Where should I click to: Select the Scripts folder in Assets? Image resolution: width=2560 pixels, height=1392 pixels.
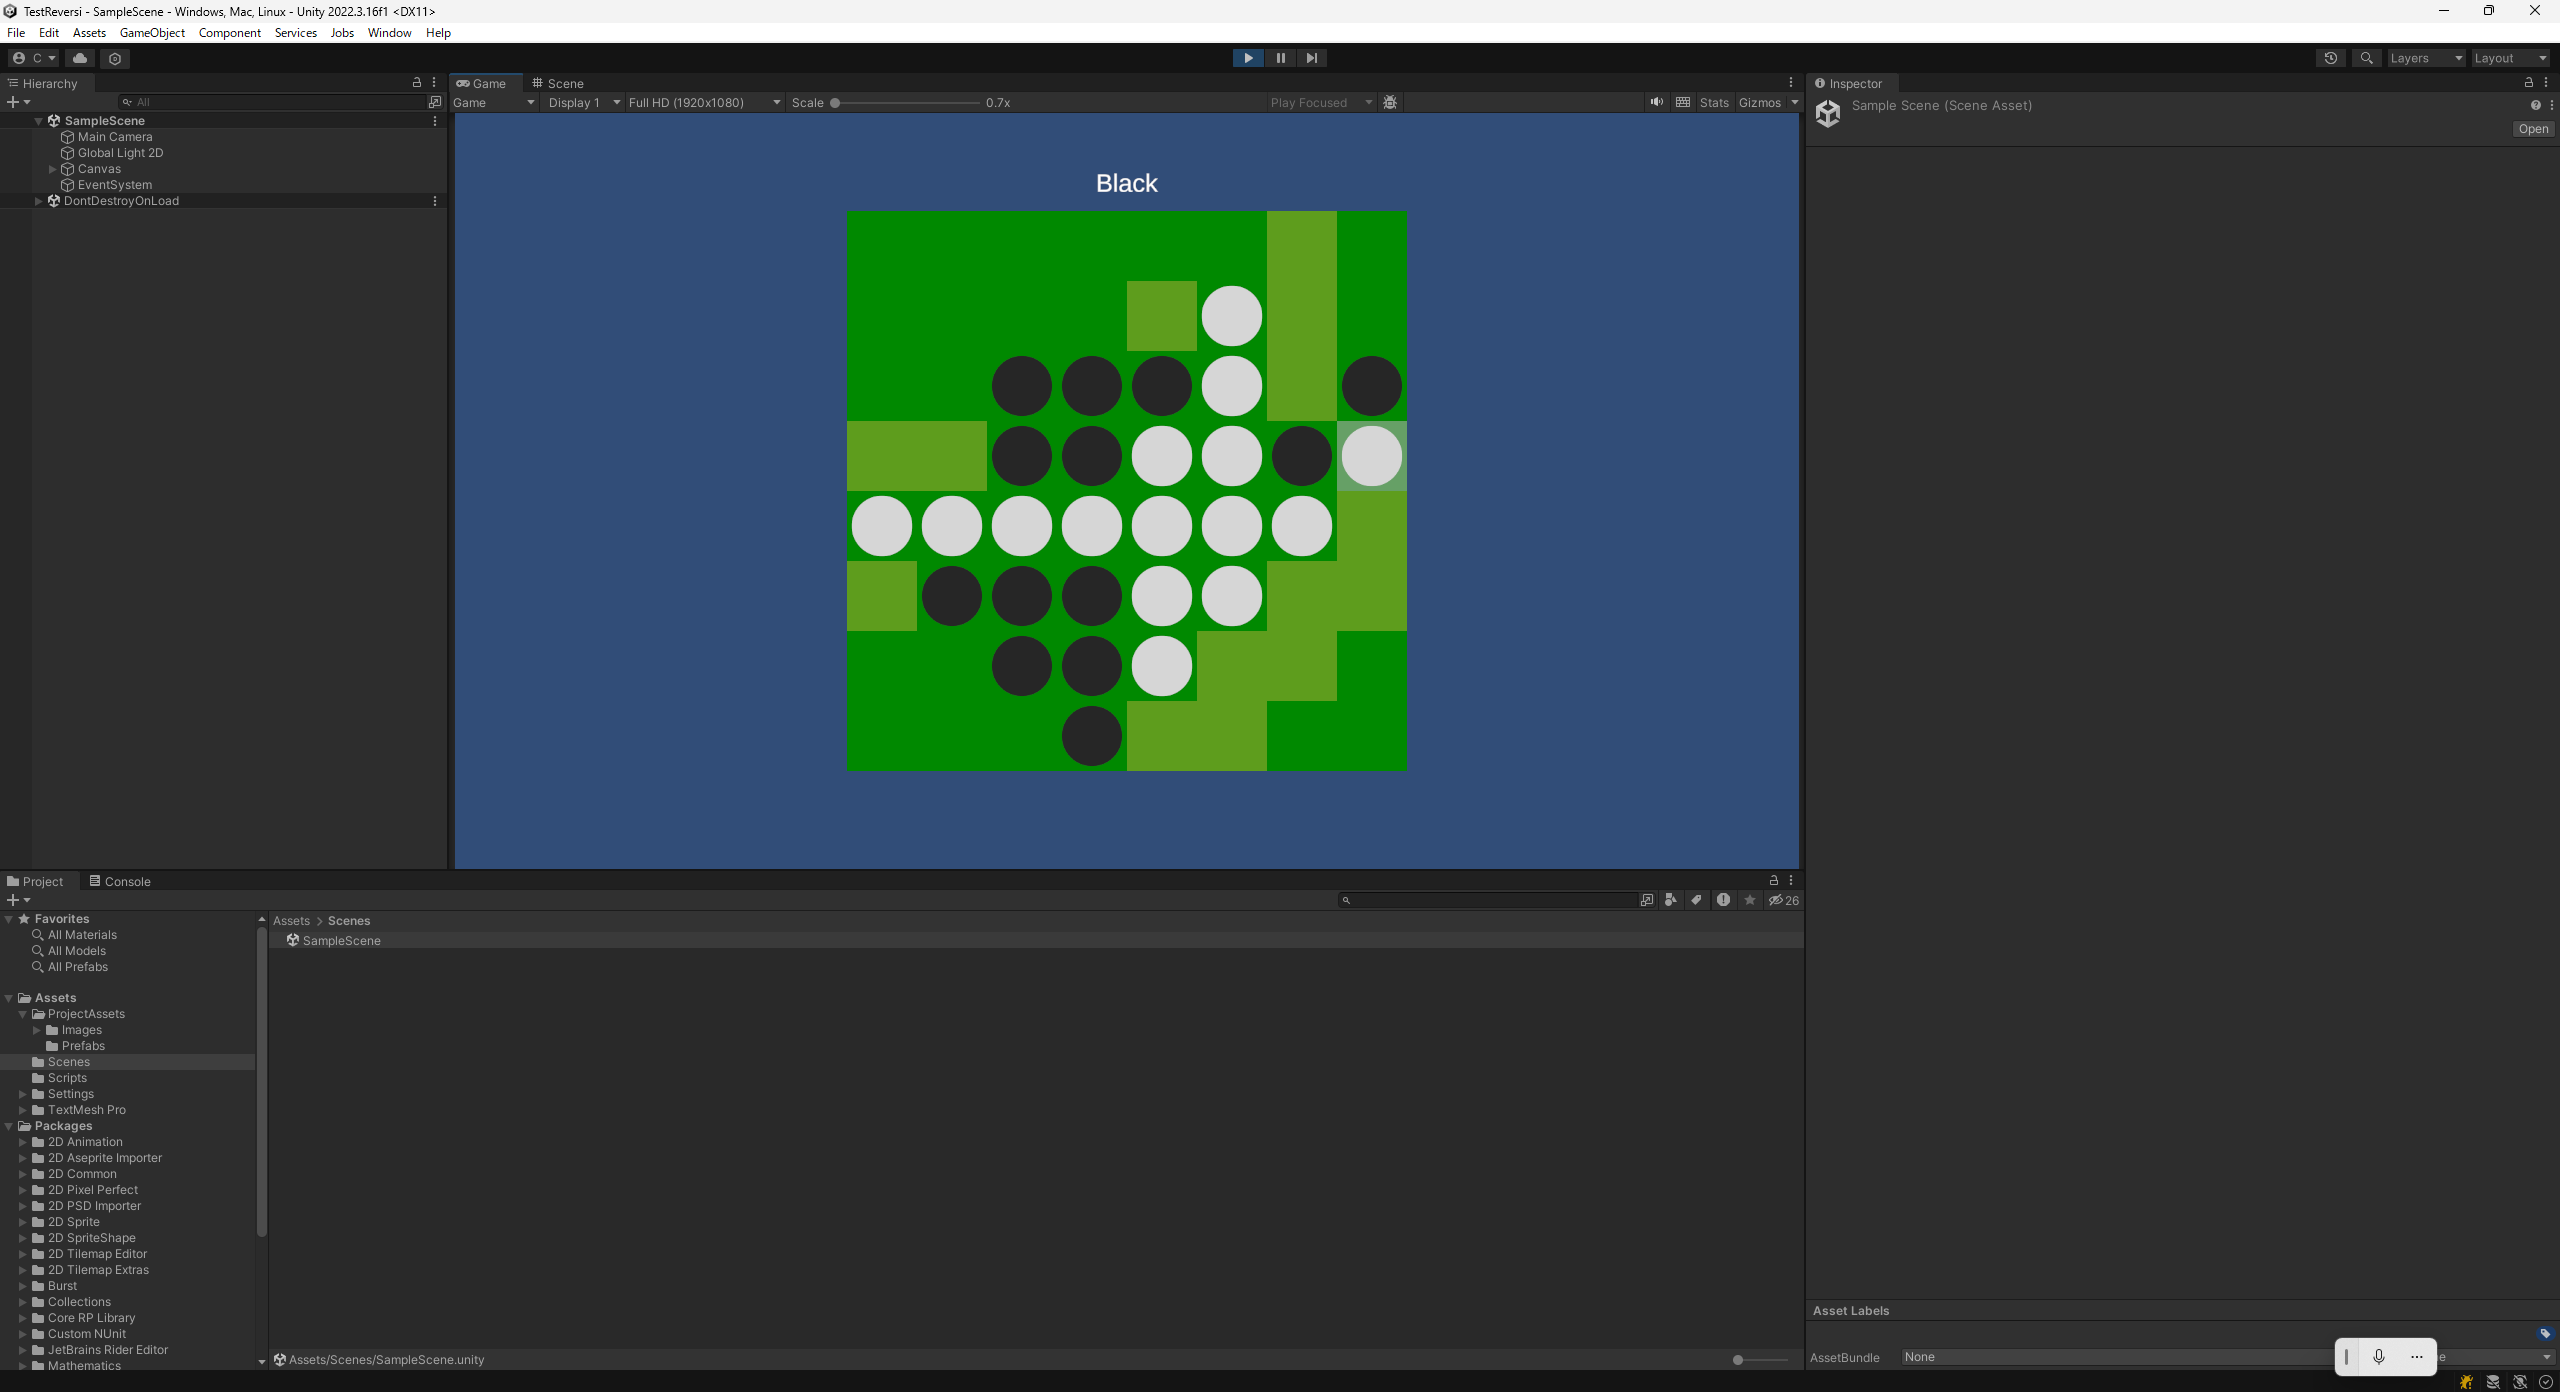pos(67,1078)
